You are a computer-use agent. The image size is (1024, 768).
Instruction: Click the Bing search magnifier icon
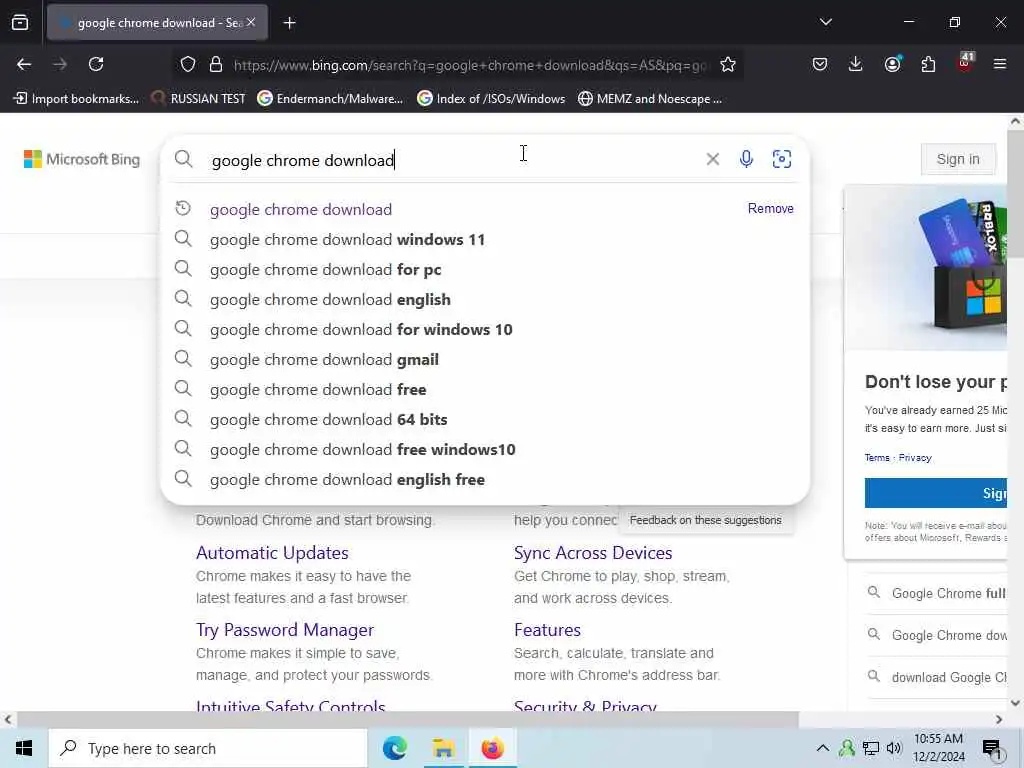click(x=184, y=159)
